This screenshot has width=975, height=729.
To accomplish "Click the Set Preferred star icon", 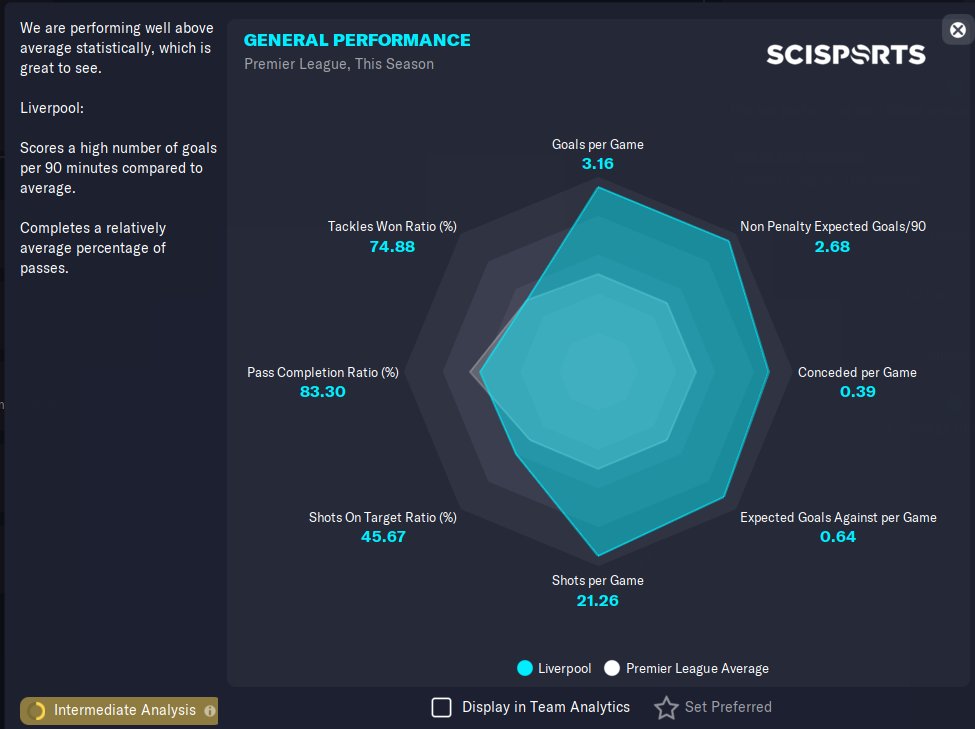I will tap(666, 708).
